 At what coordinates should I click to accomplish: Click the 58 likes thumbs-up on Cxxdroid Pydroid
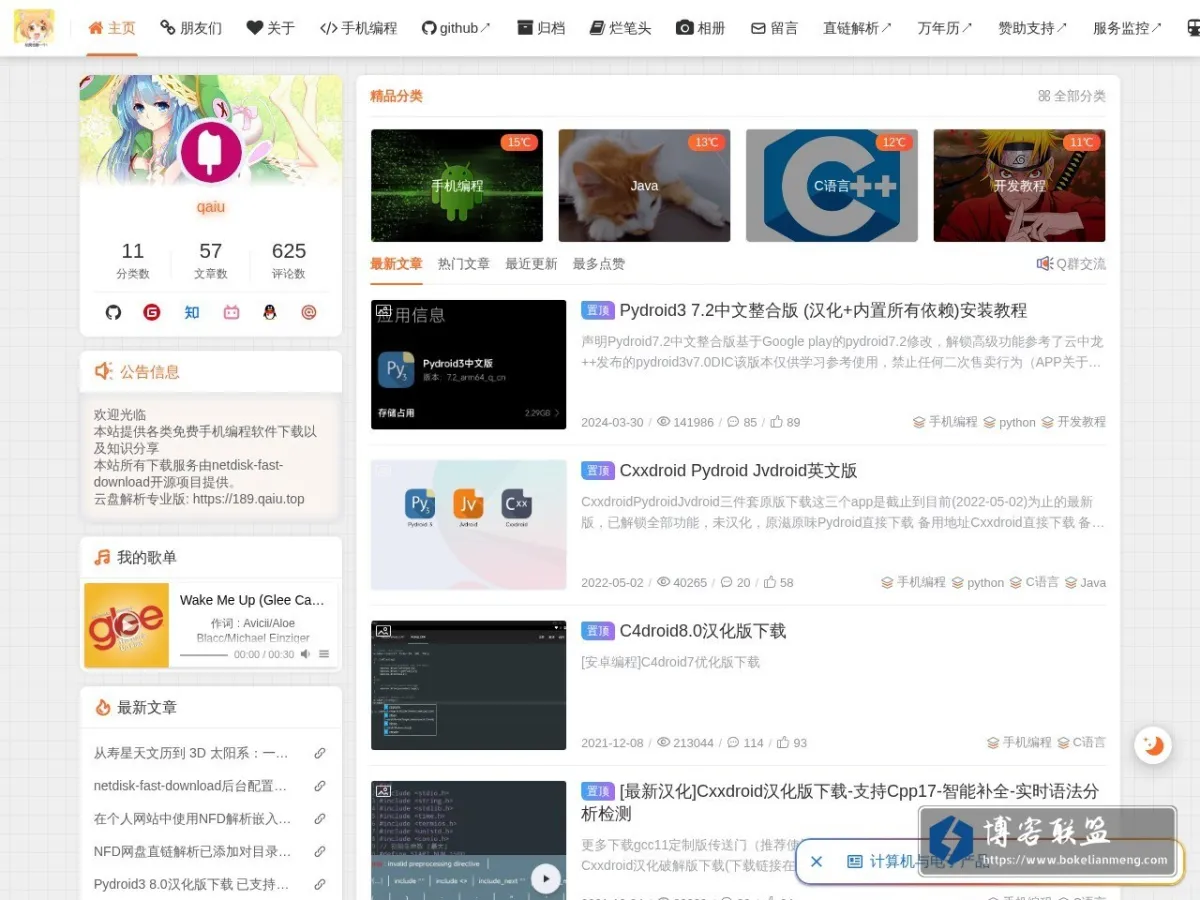[779, 582]
